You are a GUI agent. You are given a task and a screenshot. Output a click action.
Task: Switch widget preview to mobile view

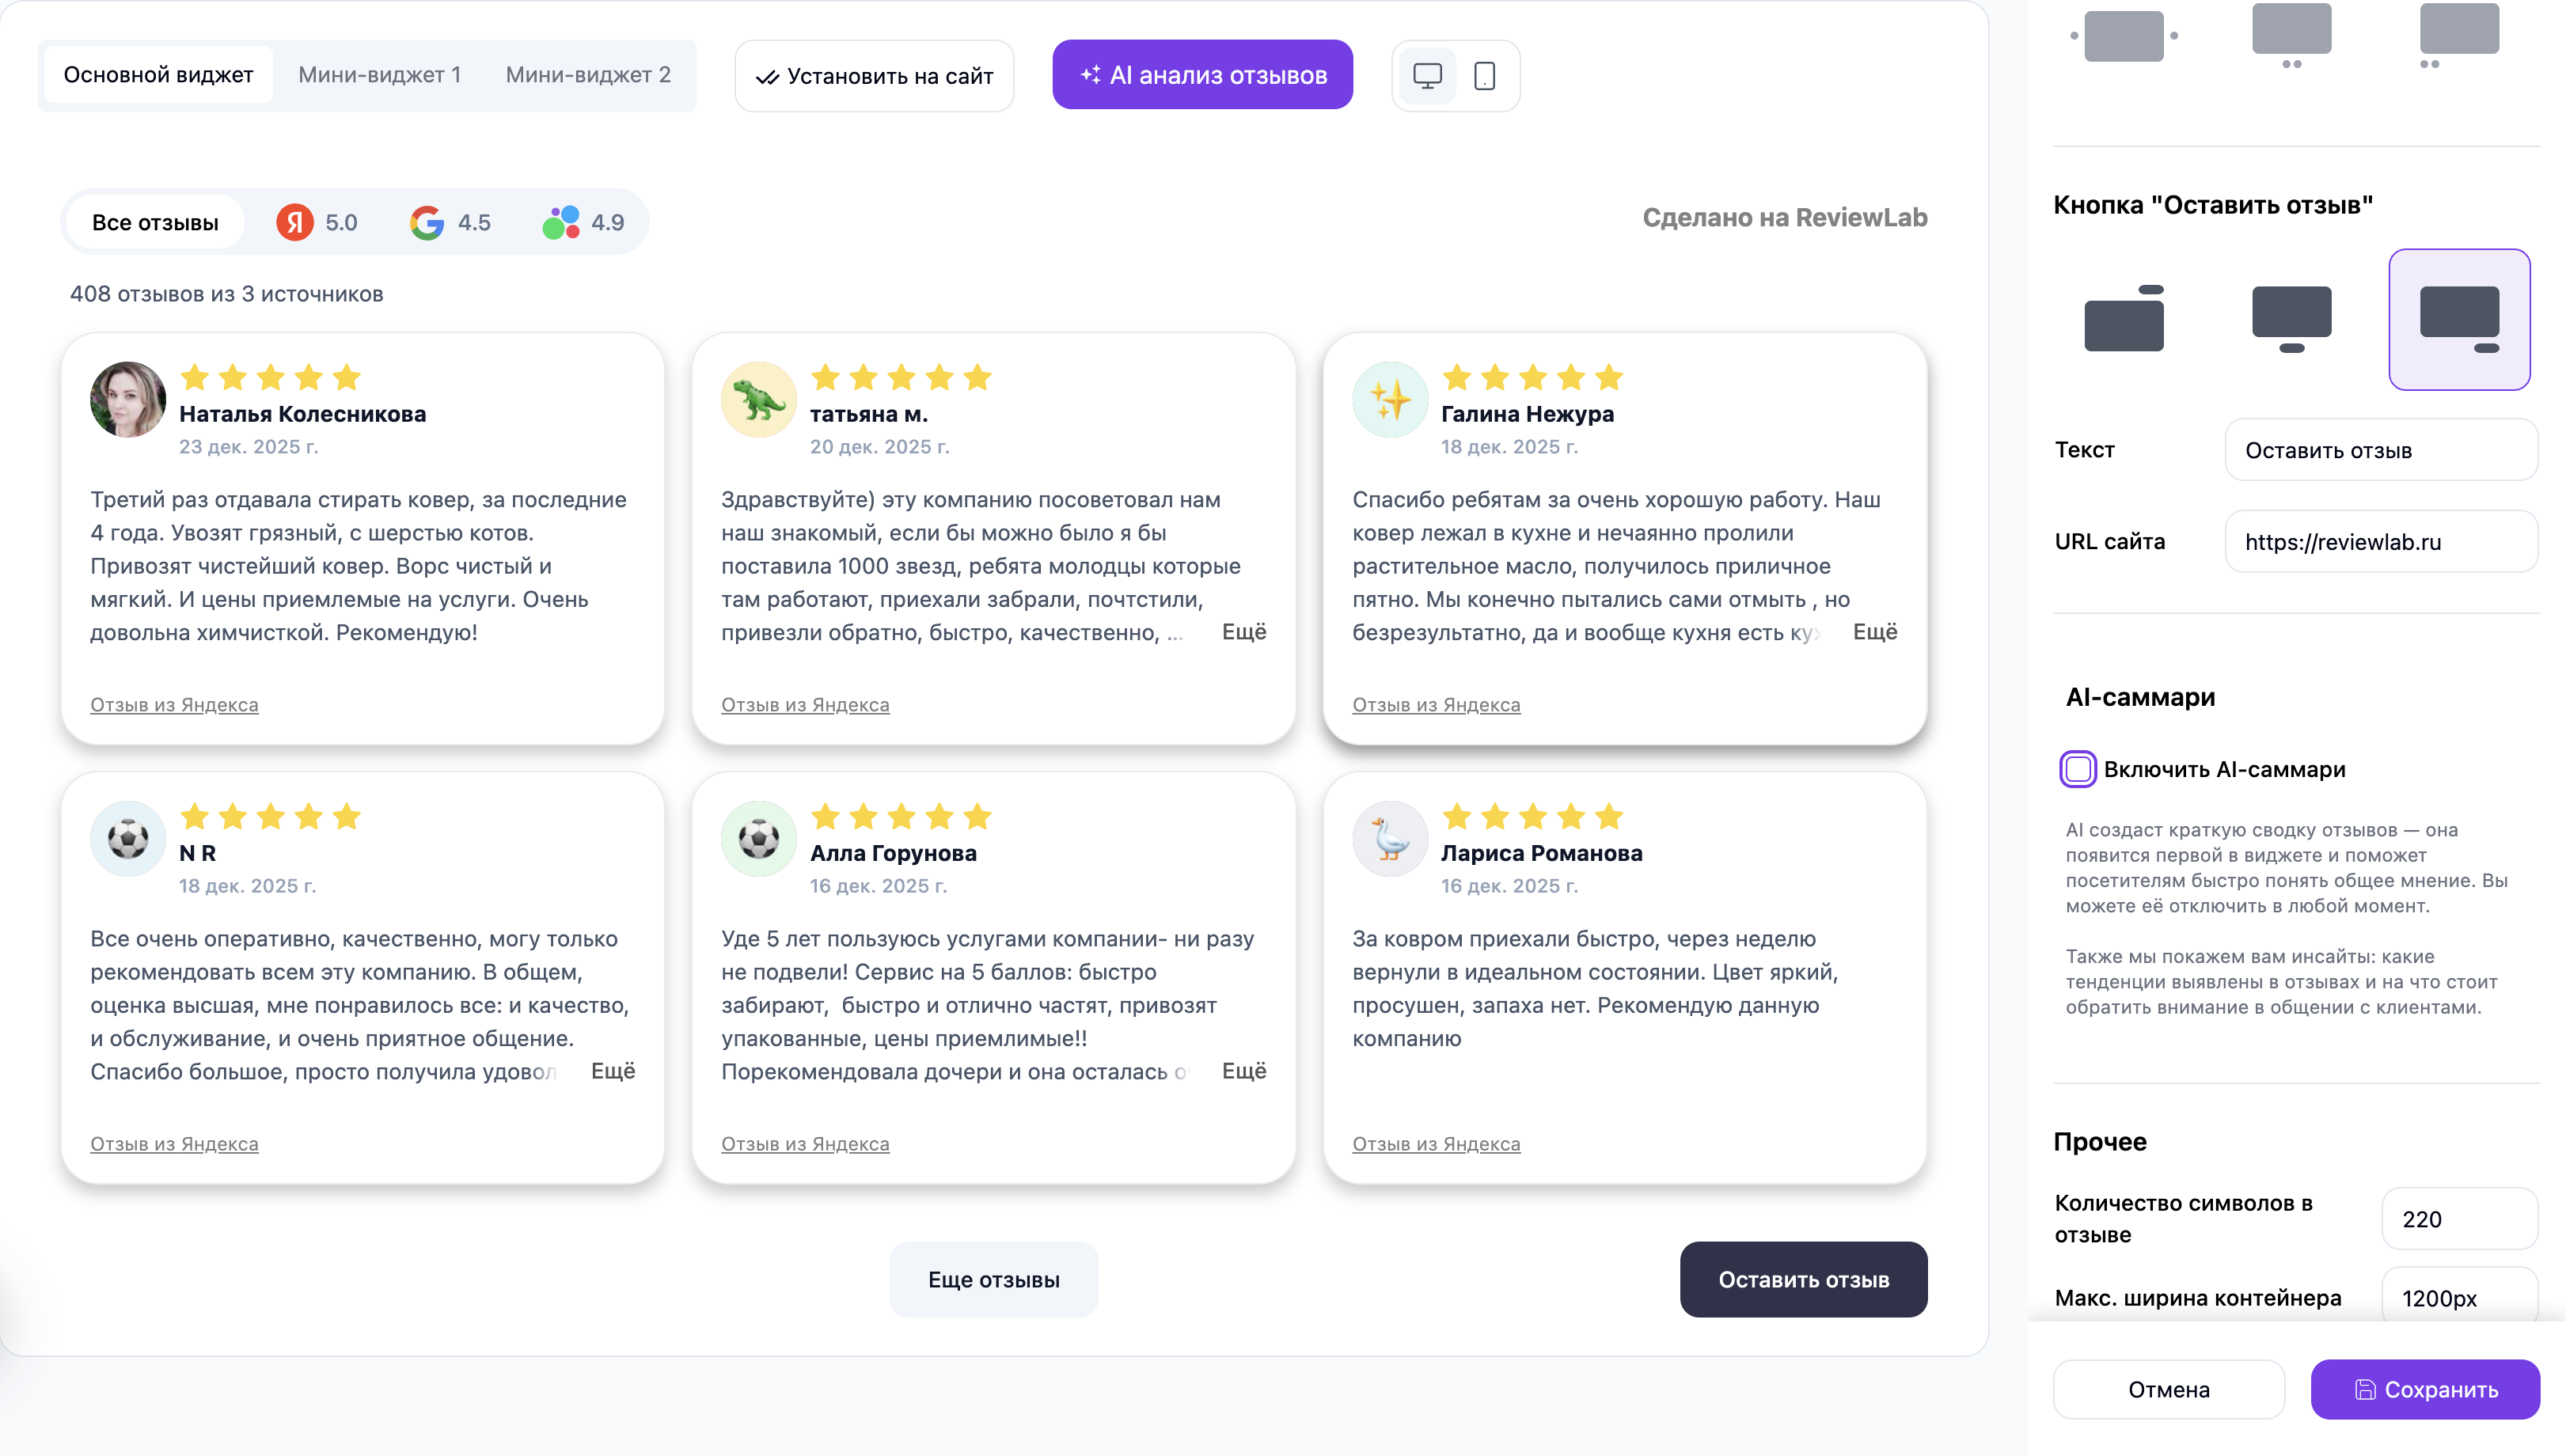(x=1485, y=75)
